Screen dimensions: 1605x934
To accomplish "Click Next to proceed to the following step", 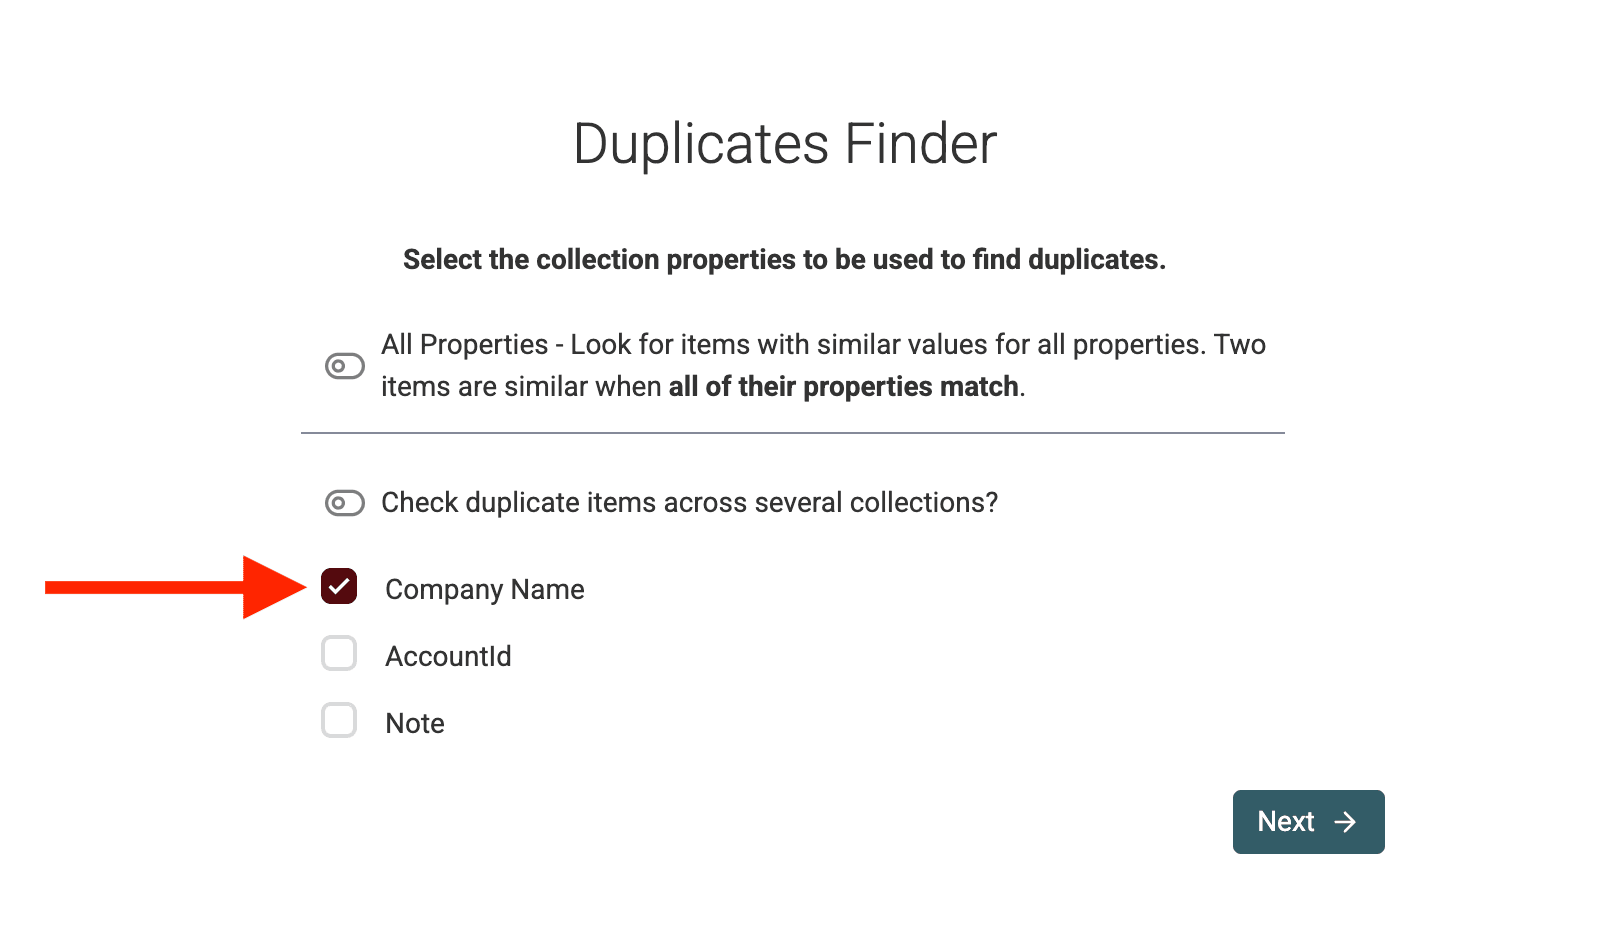I will coord(1308,822).
